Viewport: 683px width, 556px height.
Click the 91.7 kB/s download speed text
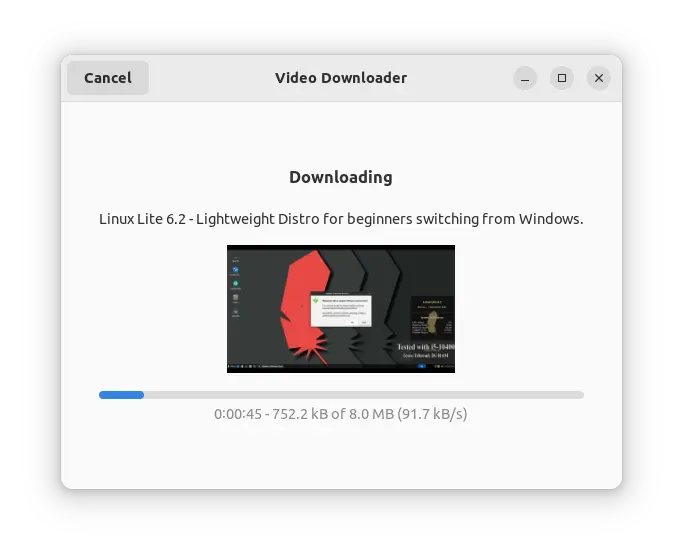[432, 414]
